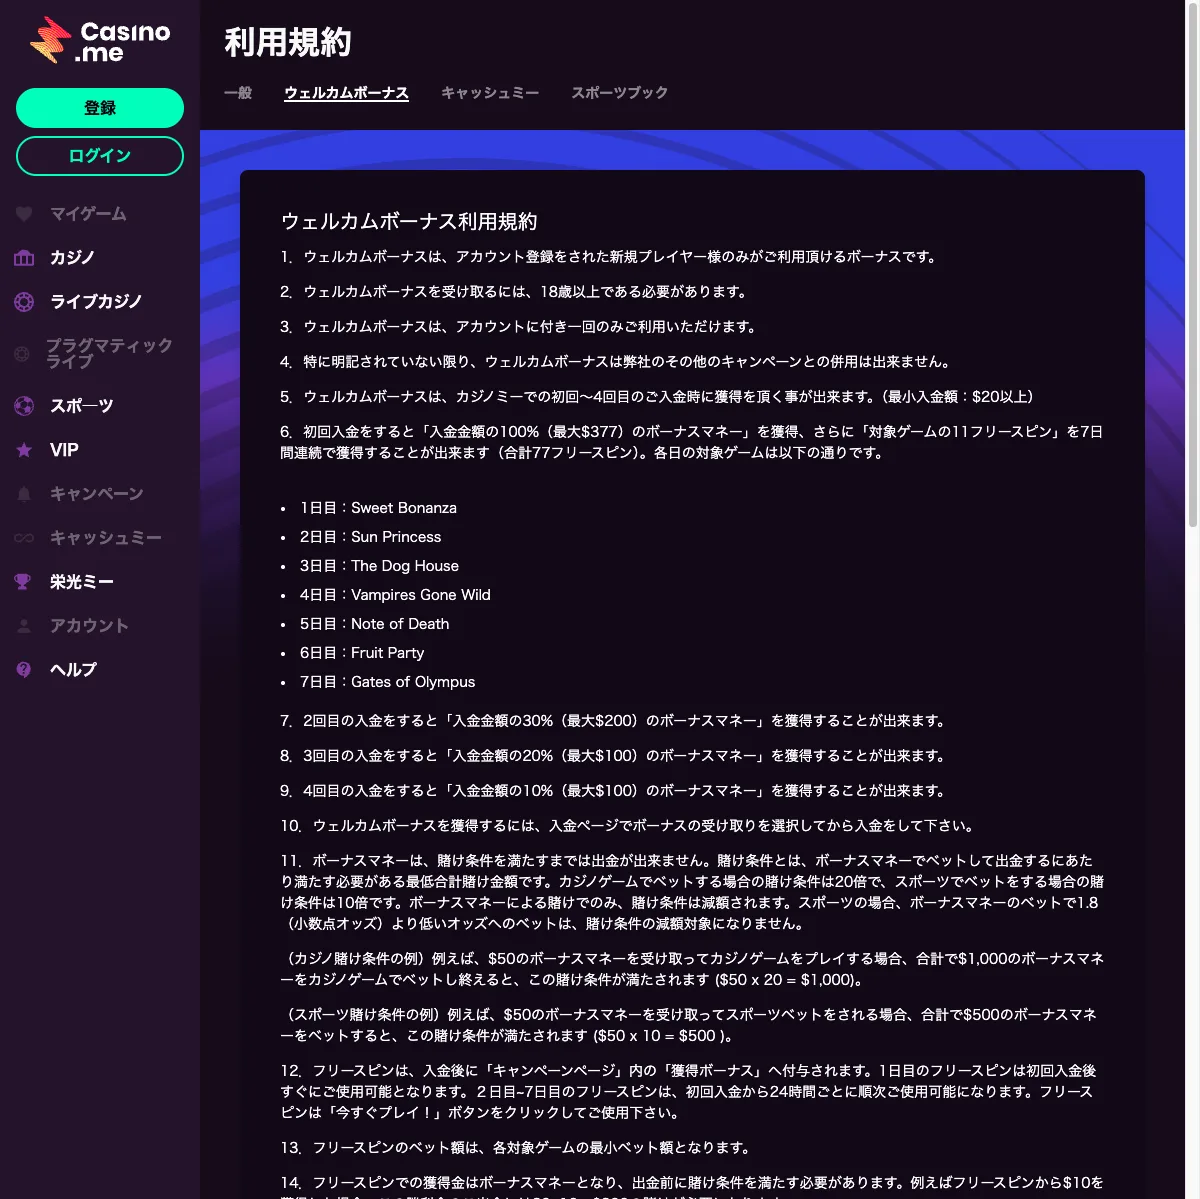
Task: Click the Casino.me lightning logo
Action: click(100, 41)
